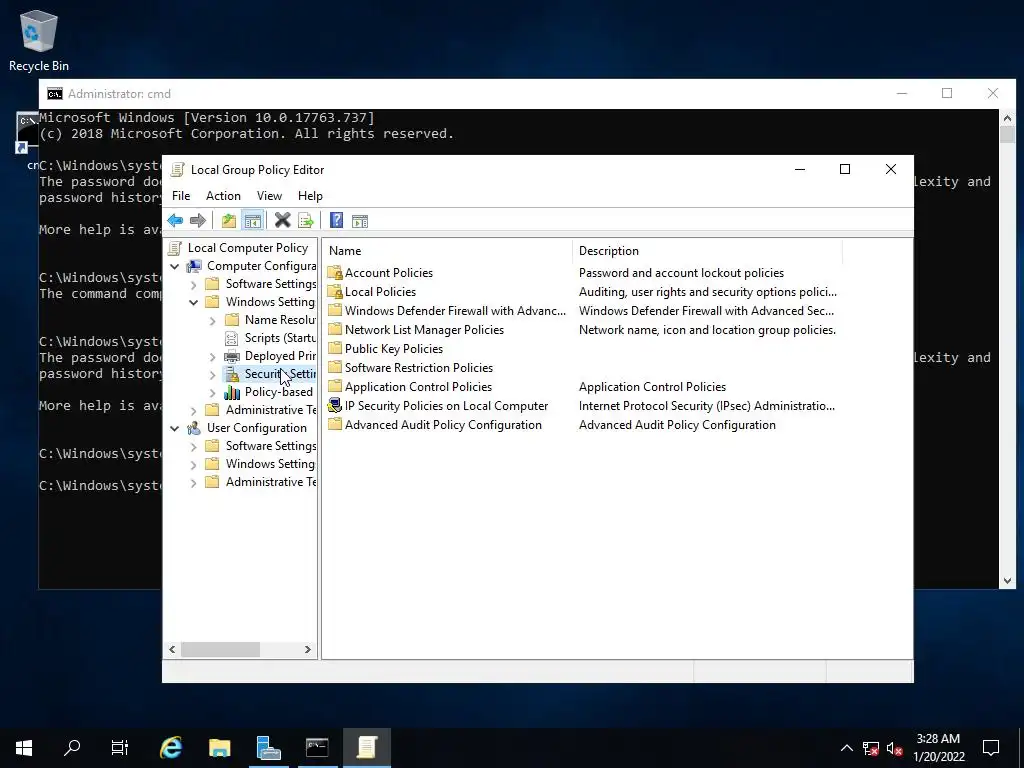This screenshot has width=1024, height=768.
Task: Select Software Settings under User Configuration
Action: tap(271, 446)
